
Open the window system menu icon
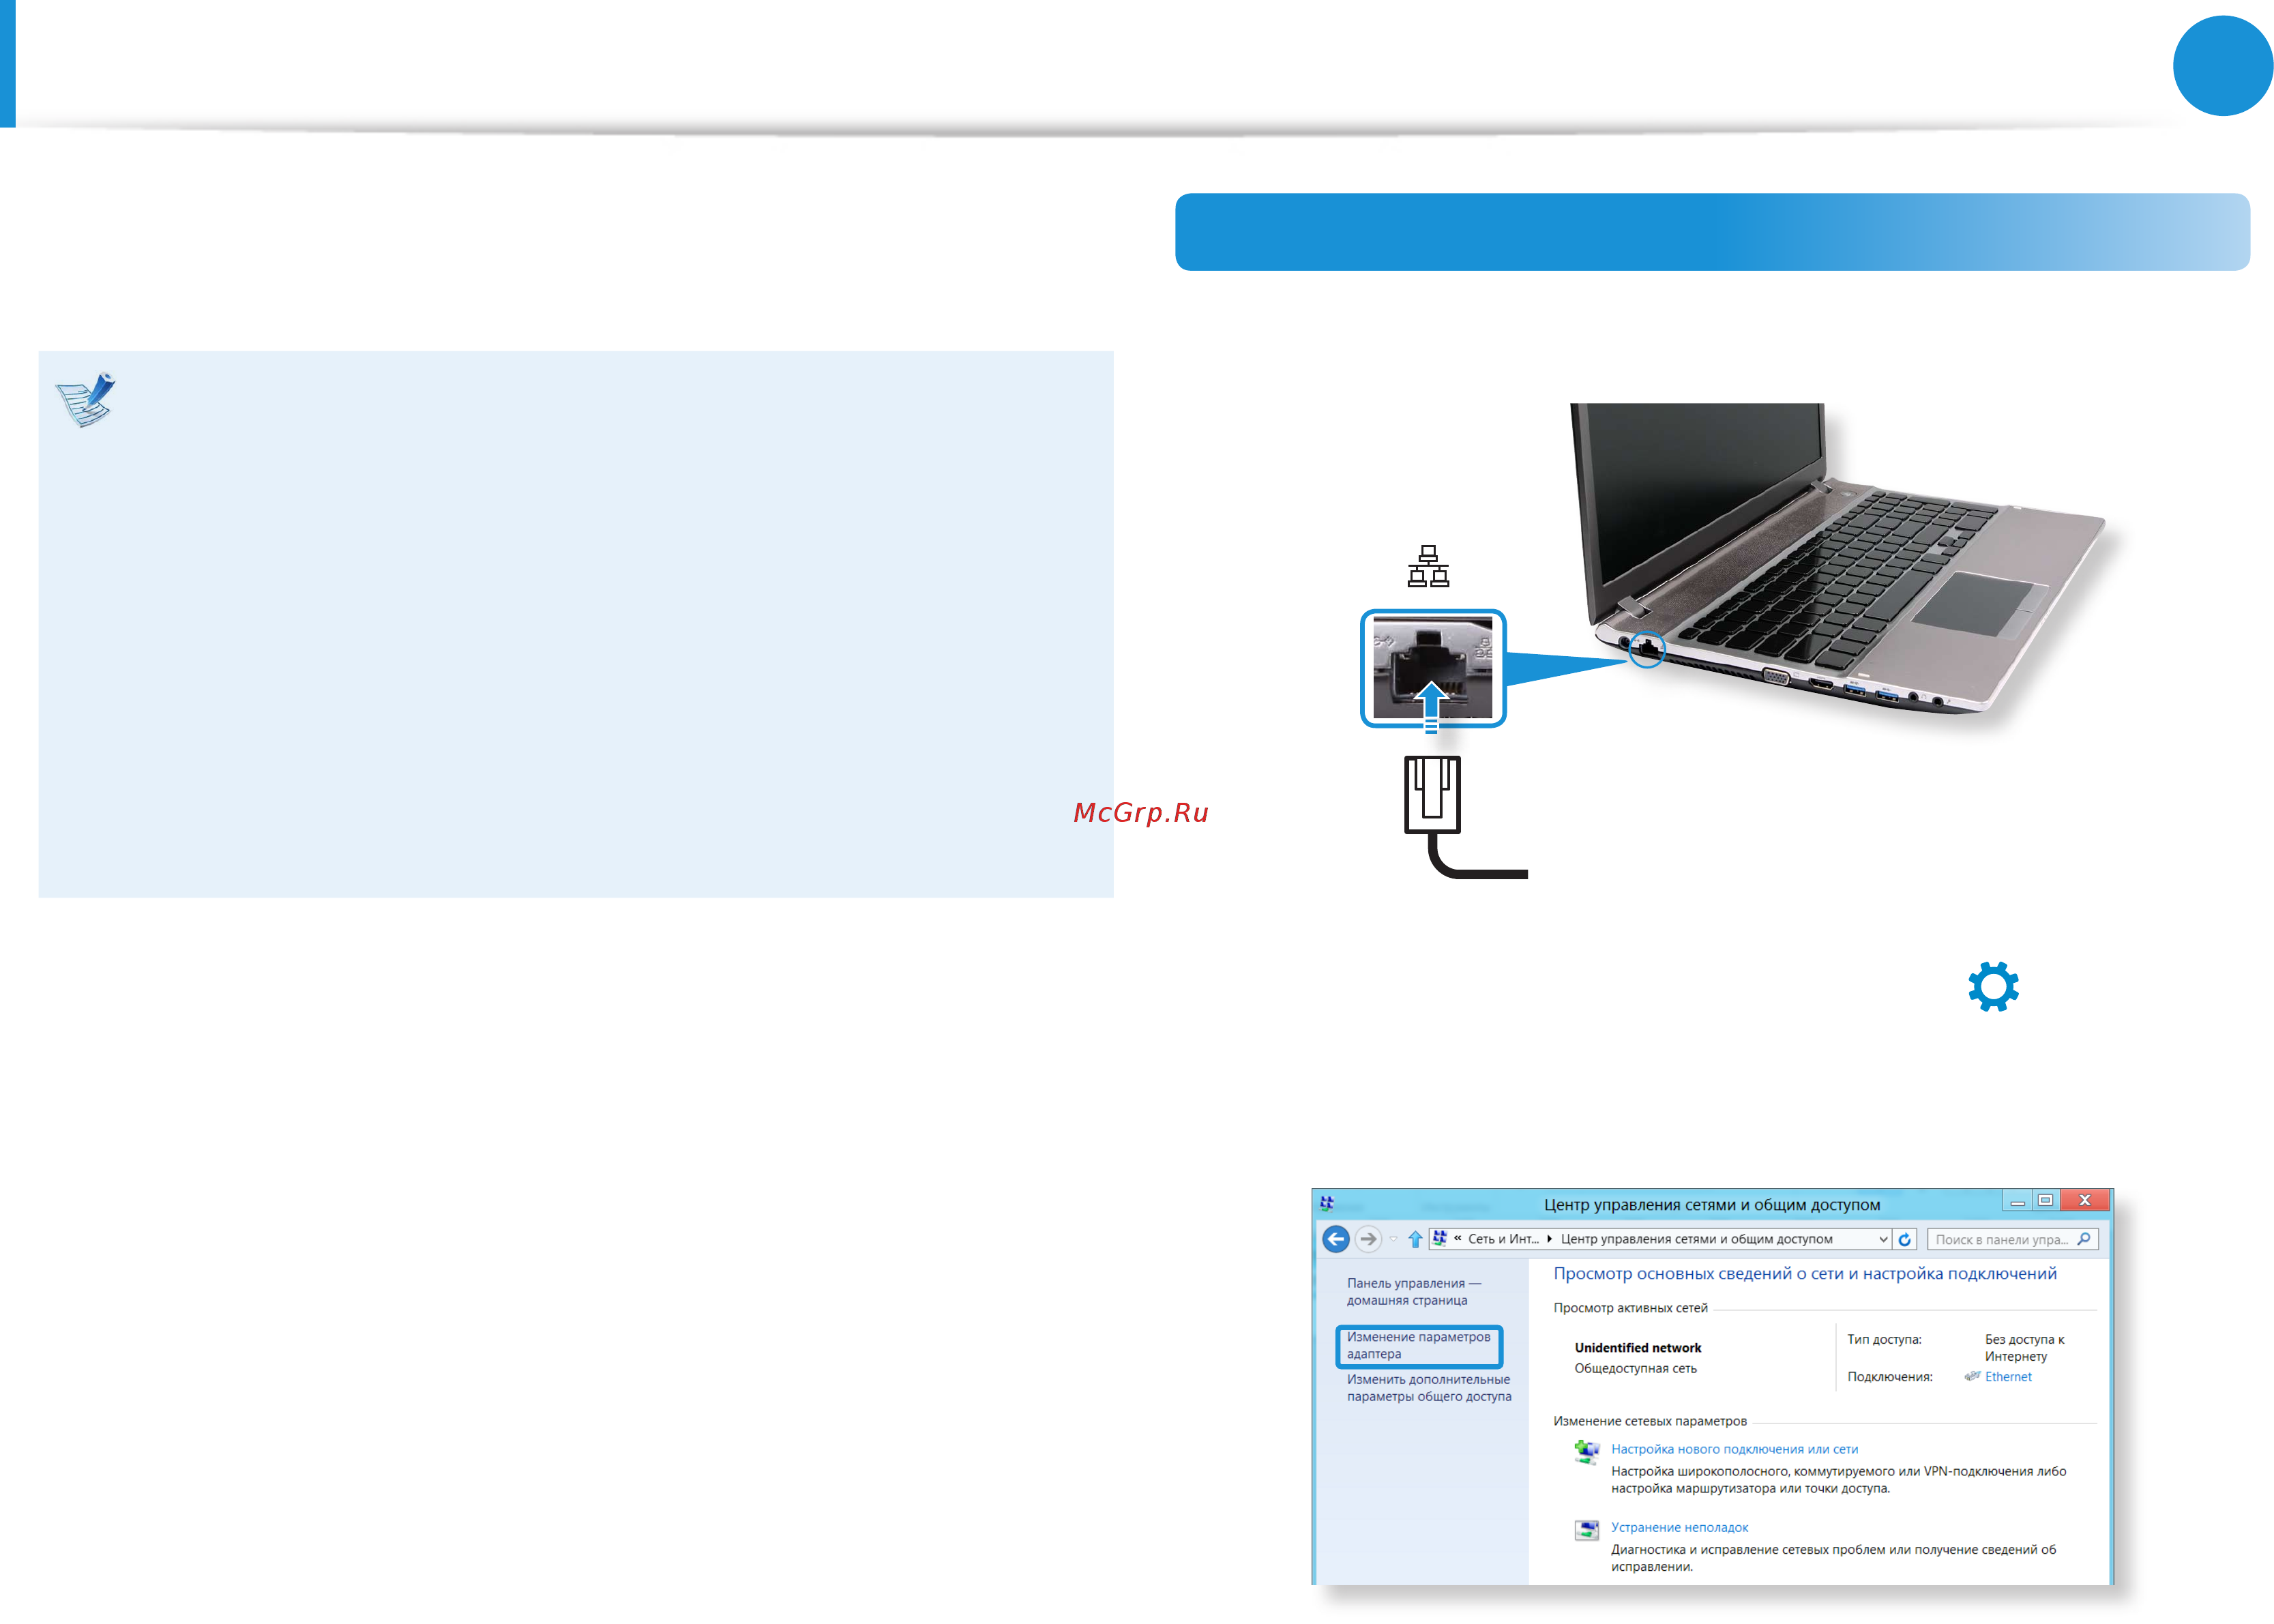1326,1203
